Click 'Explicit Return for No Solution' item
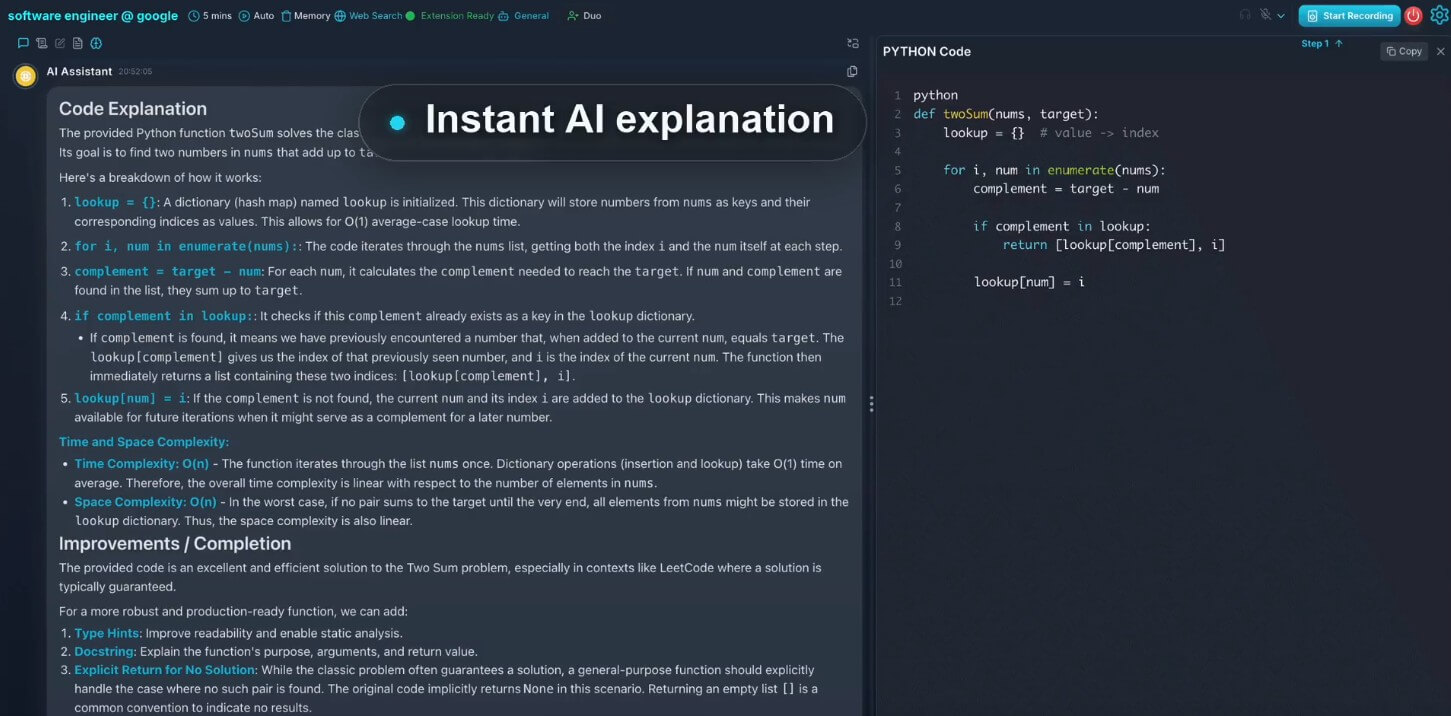Viewport: 1451px width, 716px height. [x=165, y=670]
